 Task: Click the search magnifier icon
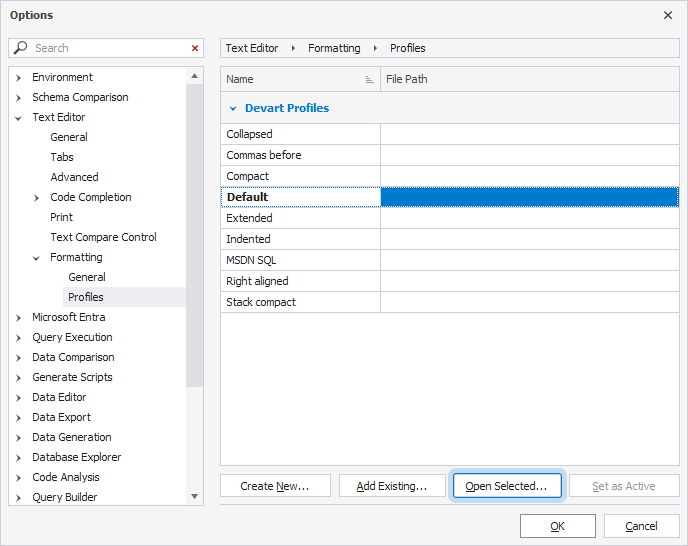(x=20, y=48)
